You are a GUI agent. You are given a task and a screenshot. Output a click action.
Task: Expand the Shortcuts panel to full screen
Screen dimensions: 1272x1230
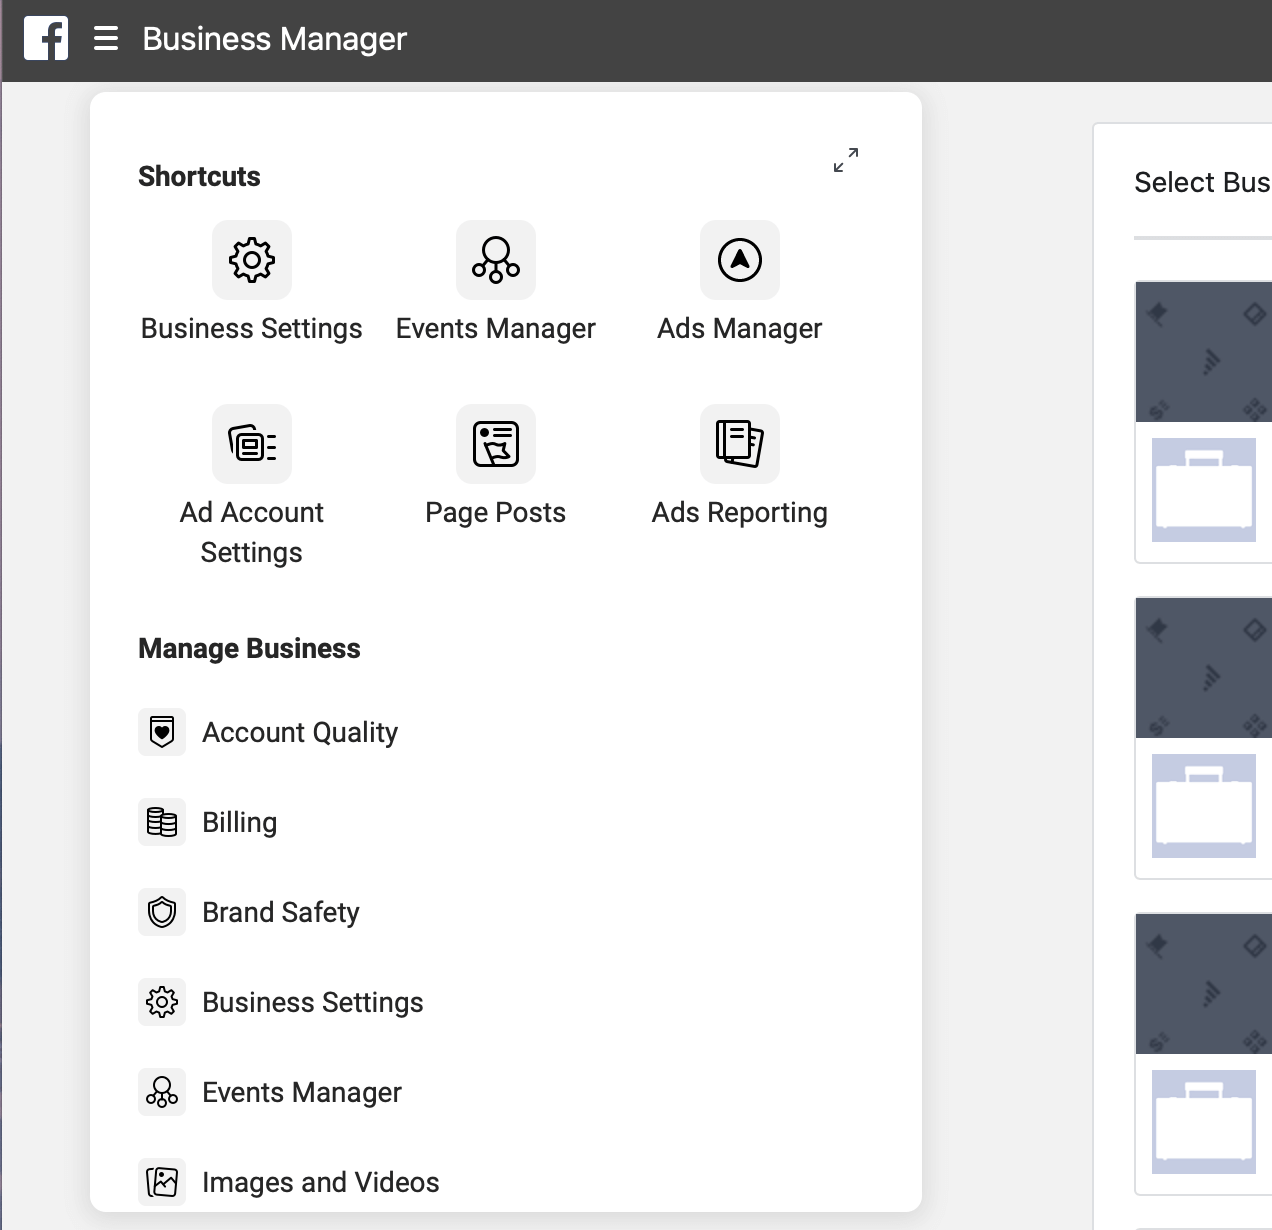pyautogui.click(x=845, y=159)
